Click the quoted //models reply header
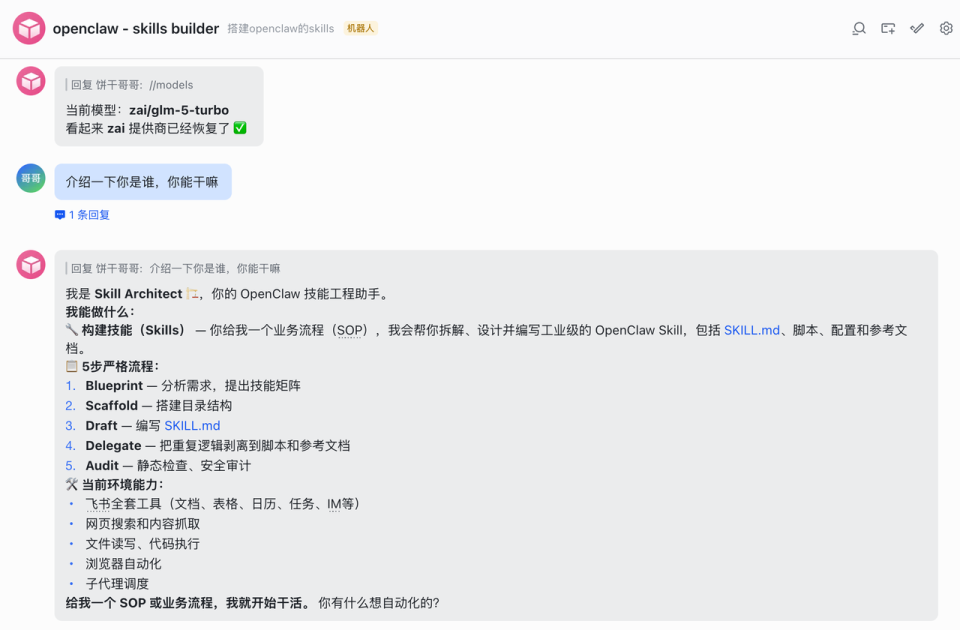The height and width of the screenshot is (630, 960). coord(132,85)
